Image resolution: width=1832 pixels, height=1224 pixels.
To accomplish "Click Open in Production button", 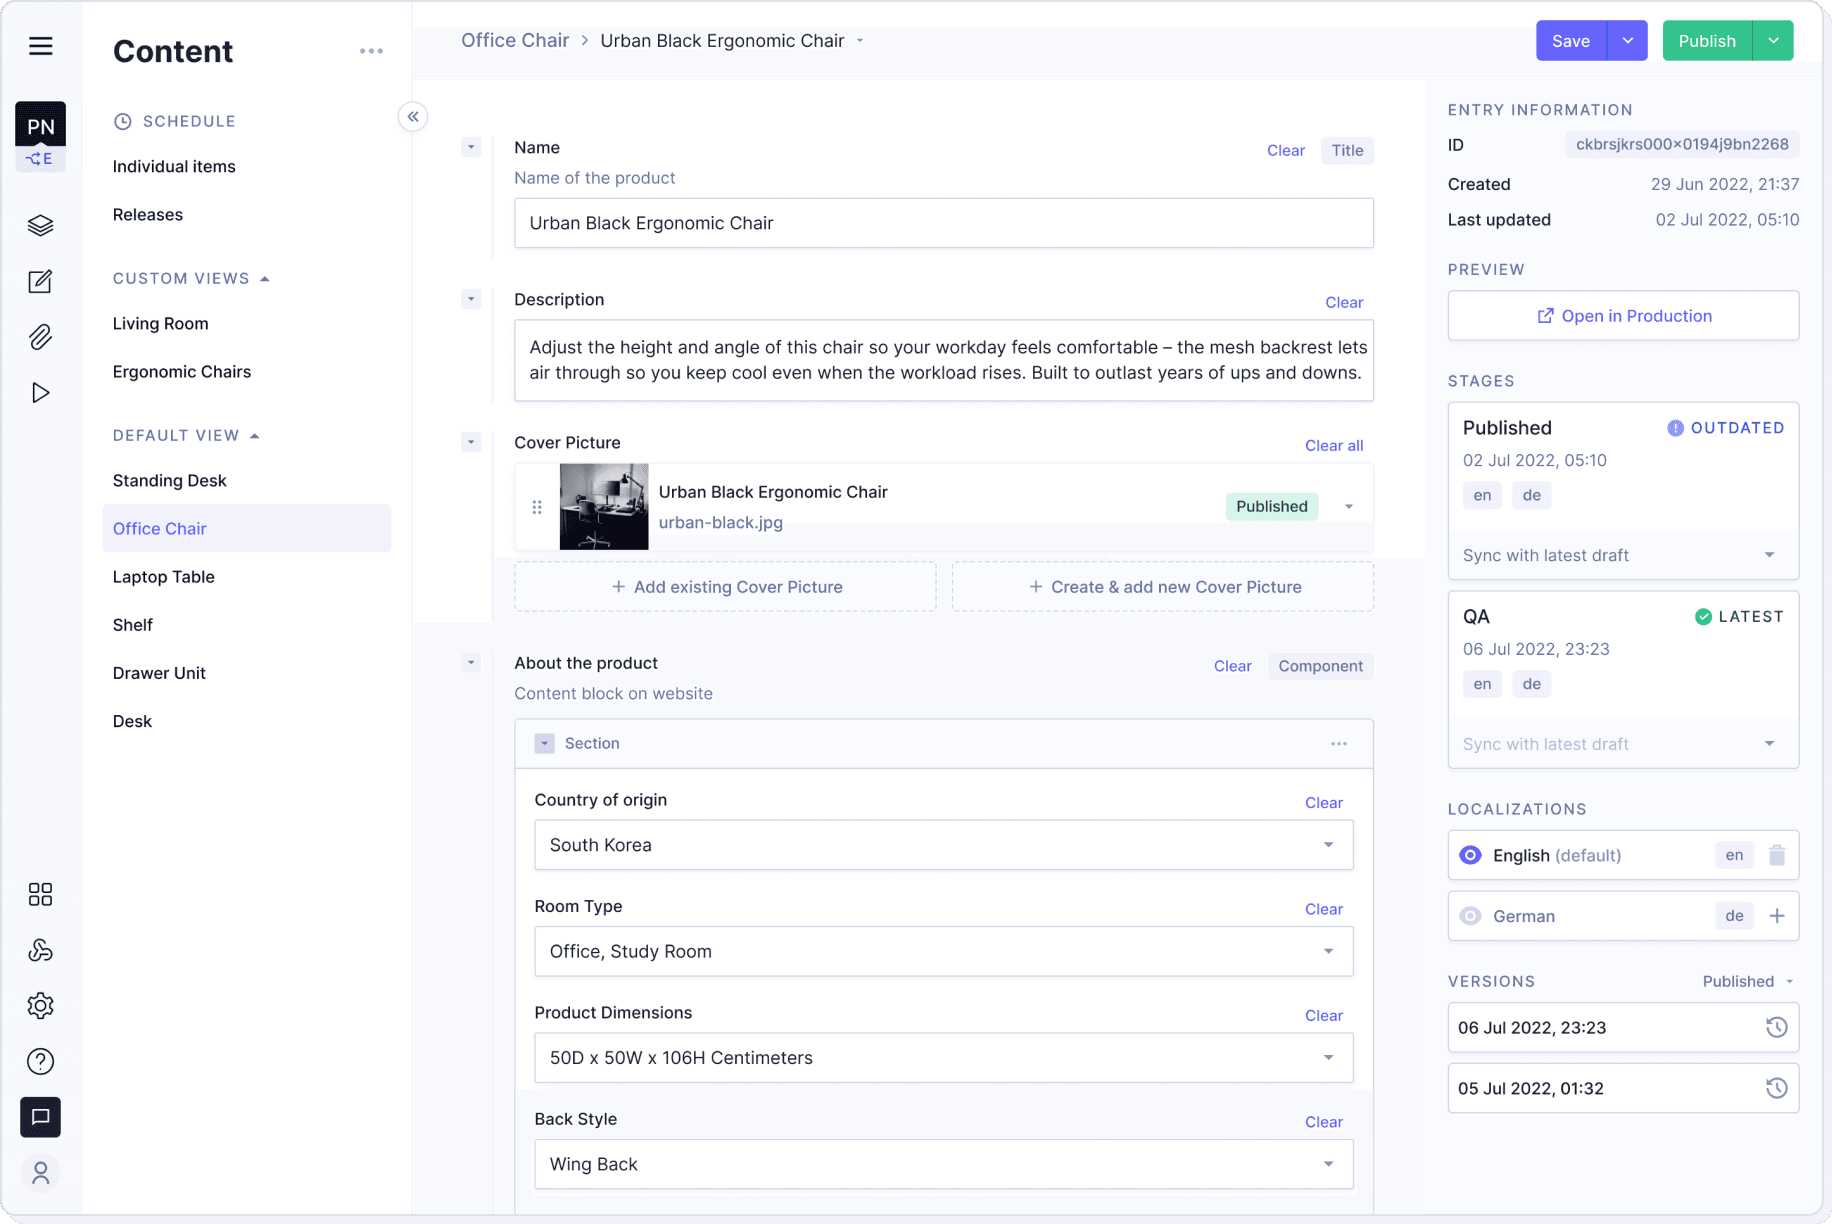I will [1622, 316].
